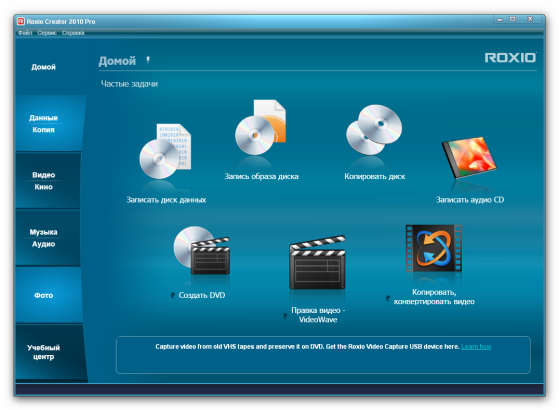The image size is (559, 410).
Task: Click the Запись образа диска label
Action: (x=261, y=176)
